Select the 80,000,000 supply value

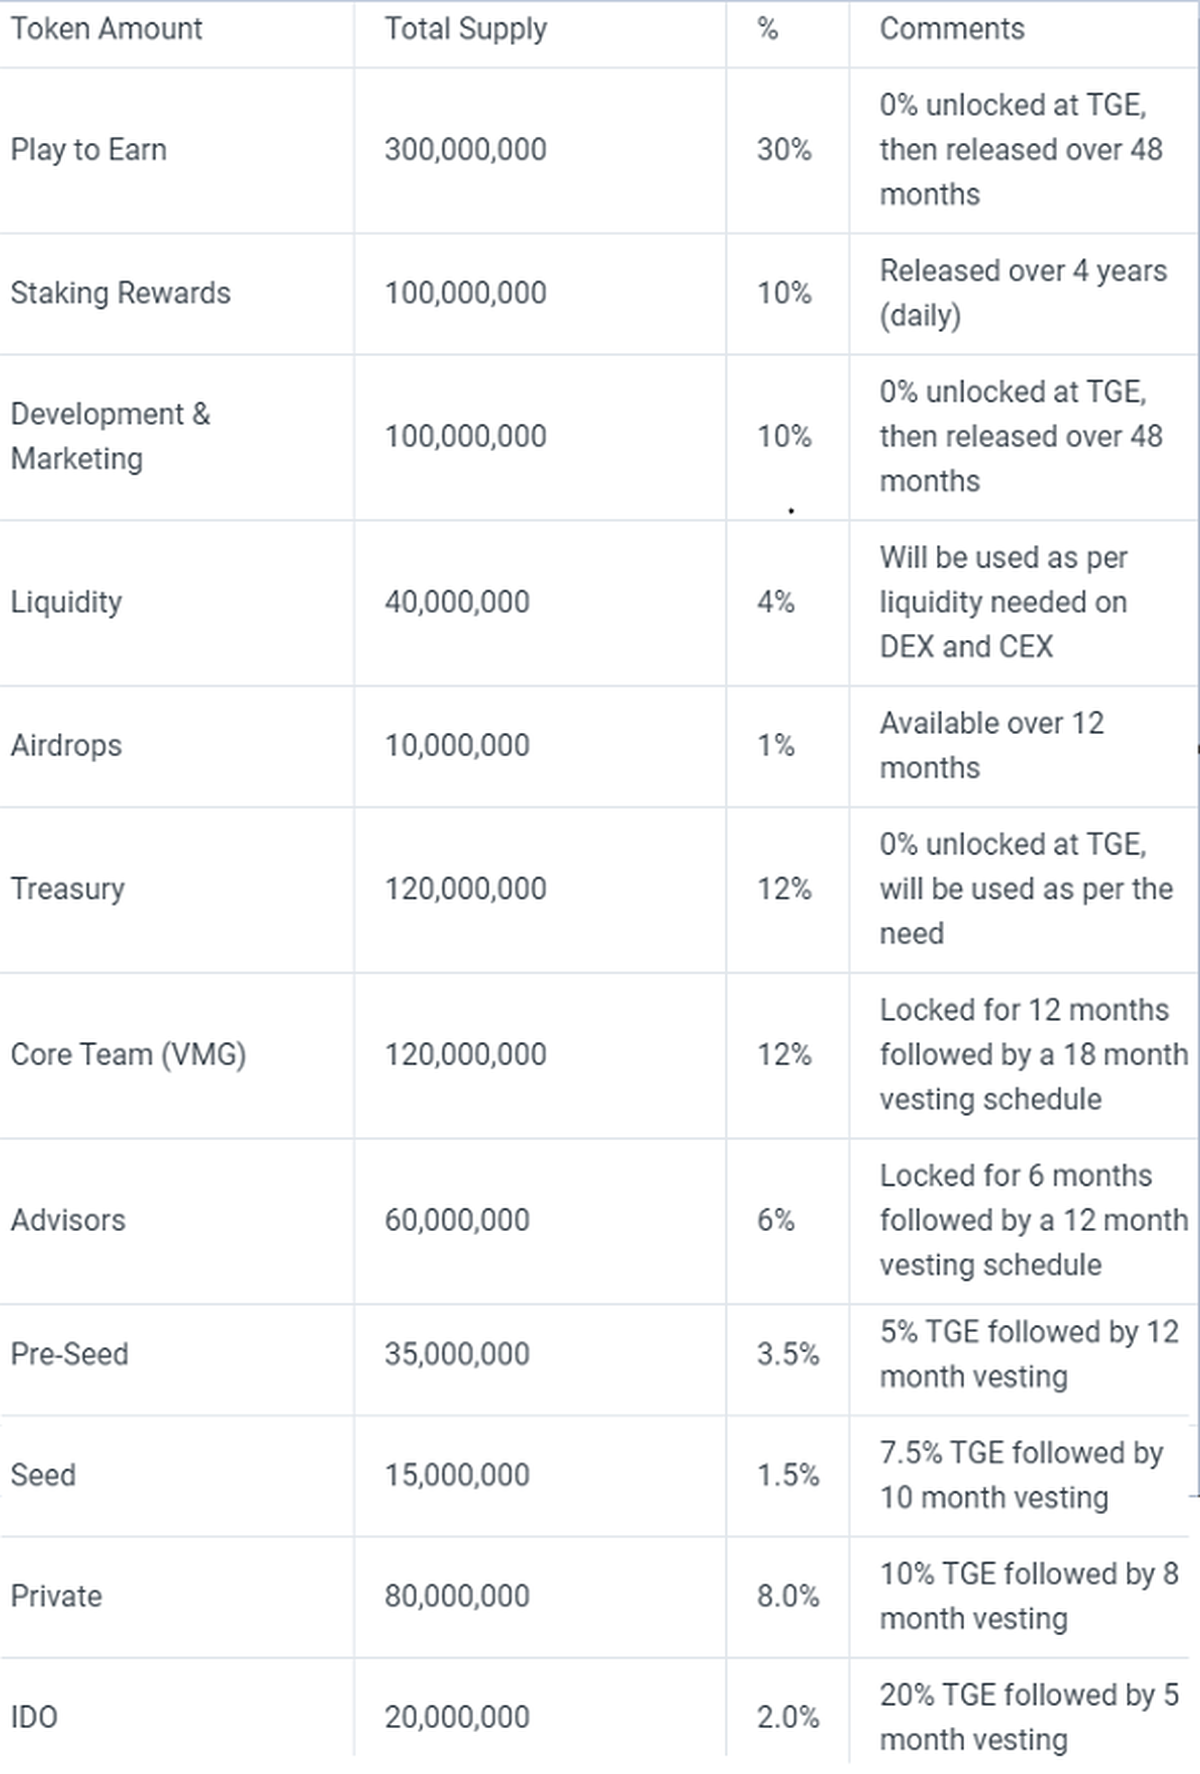click(x=457, y=1596)
